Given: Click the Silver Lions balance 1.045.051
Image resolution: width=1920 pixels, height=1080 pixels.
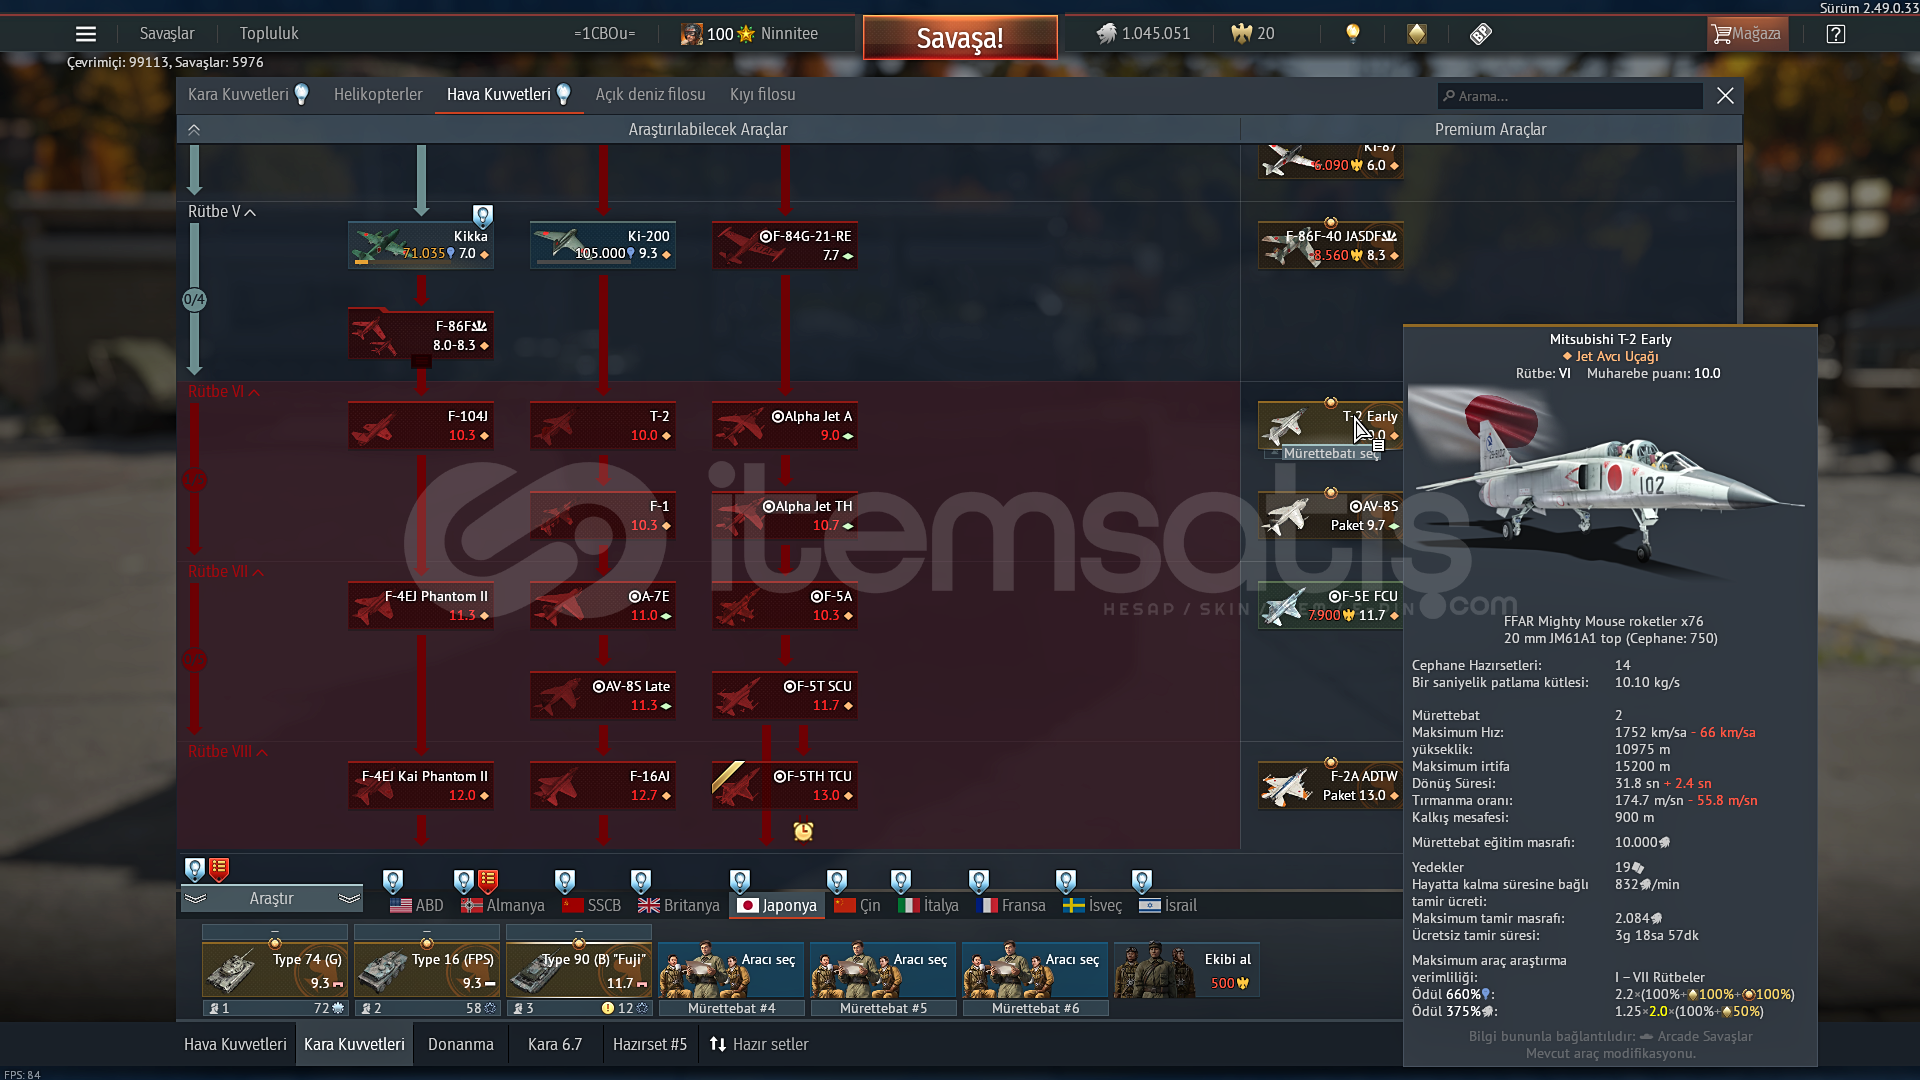Looking at the screenshot, I should tap(1143, 34).
